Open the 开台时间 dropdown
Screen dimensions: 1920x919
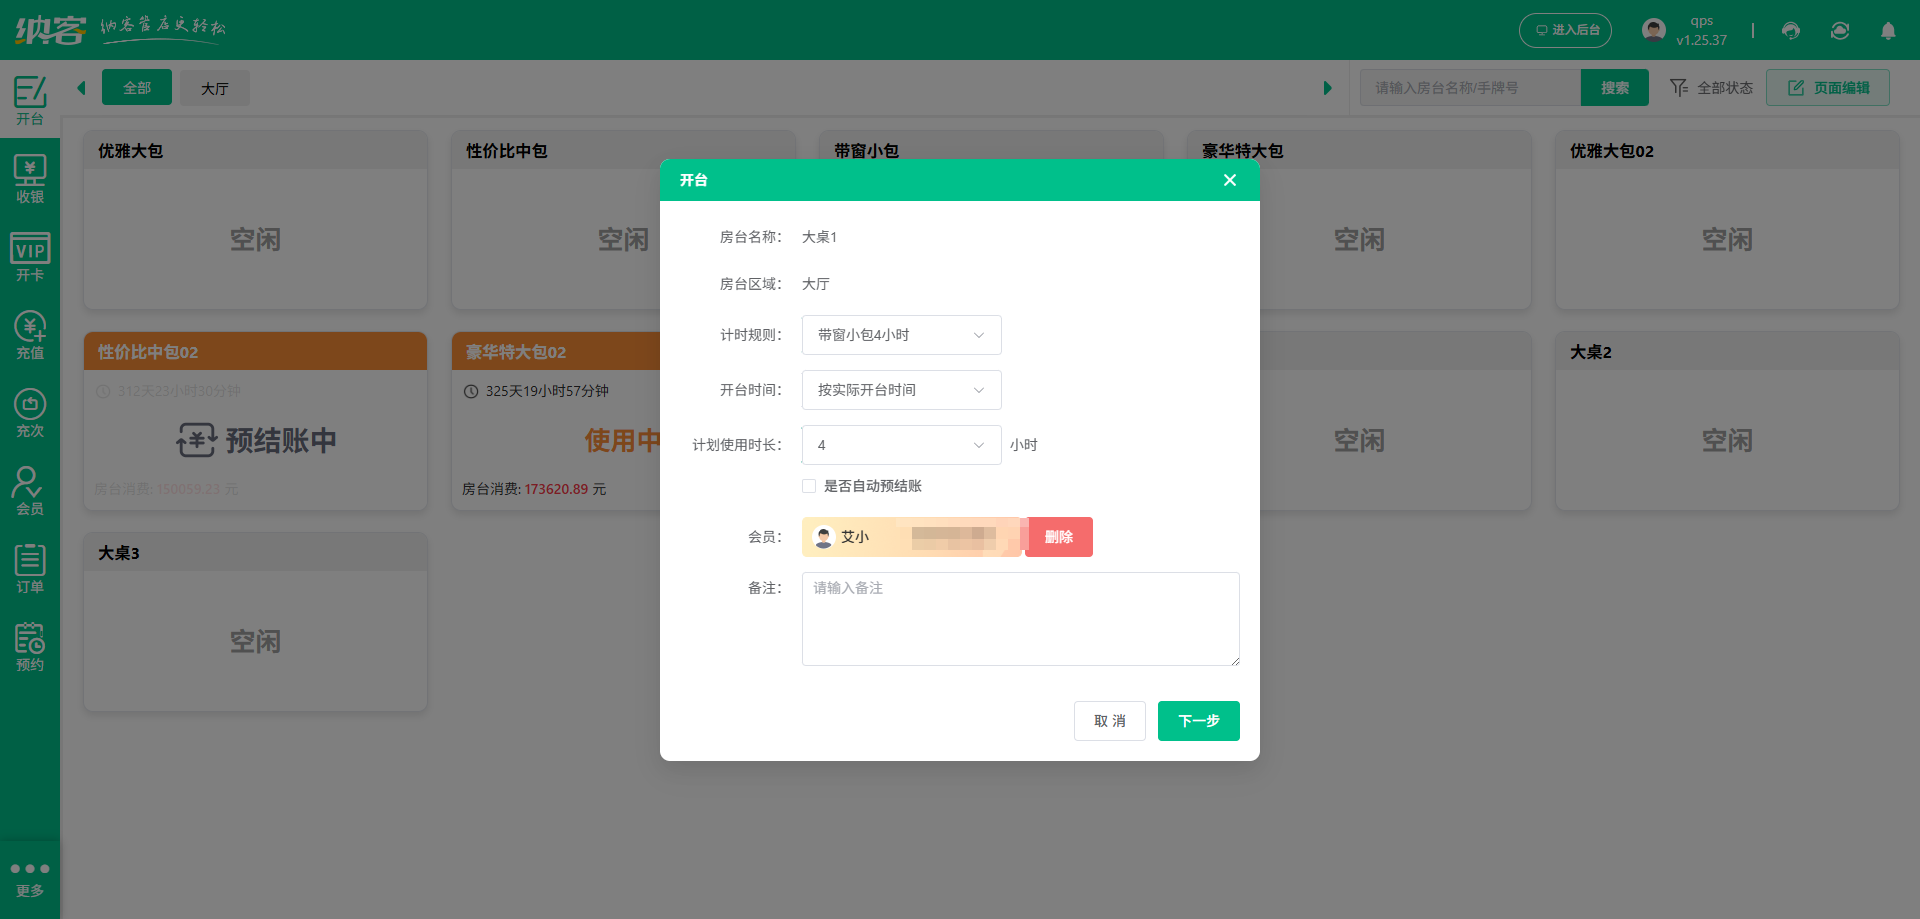click(x=901, y=390)
